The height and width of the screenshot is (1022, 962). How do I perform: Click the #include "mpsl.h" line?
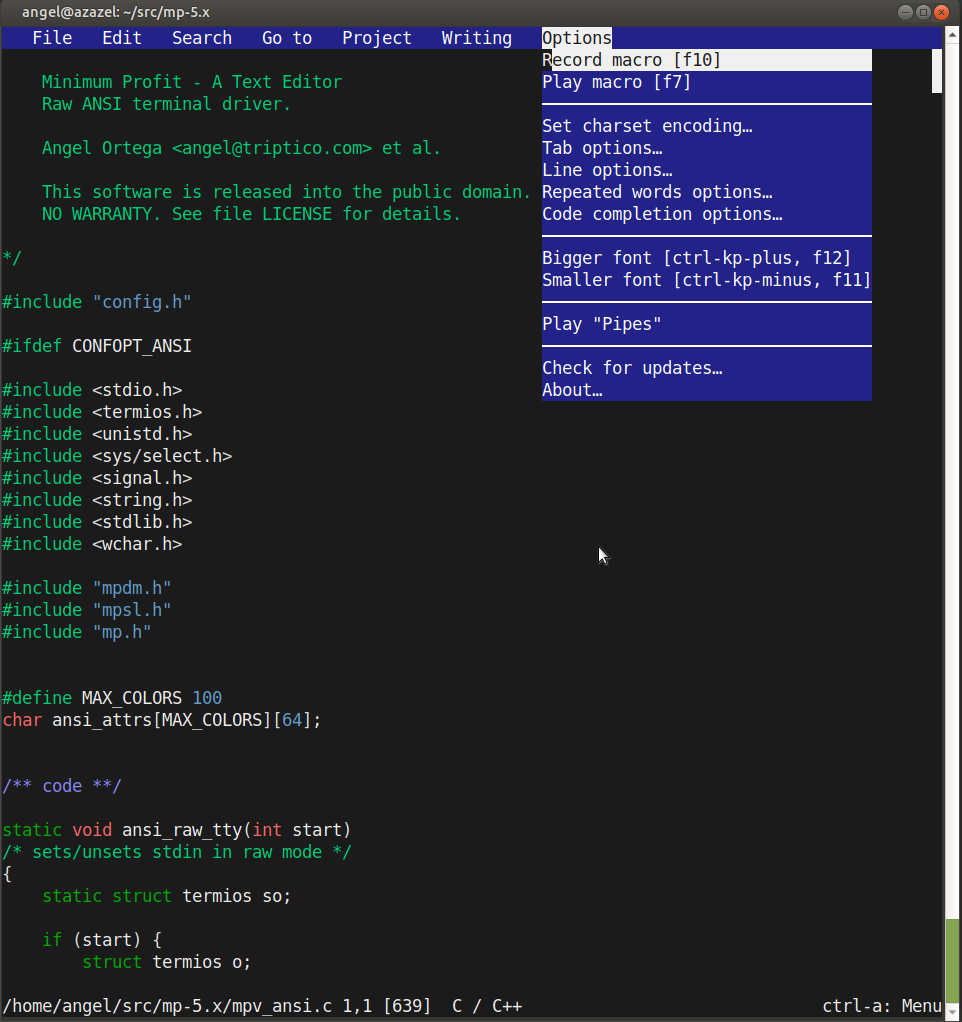[x=87, y=610]
